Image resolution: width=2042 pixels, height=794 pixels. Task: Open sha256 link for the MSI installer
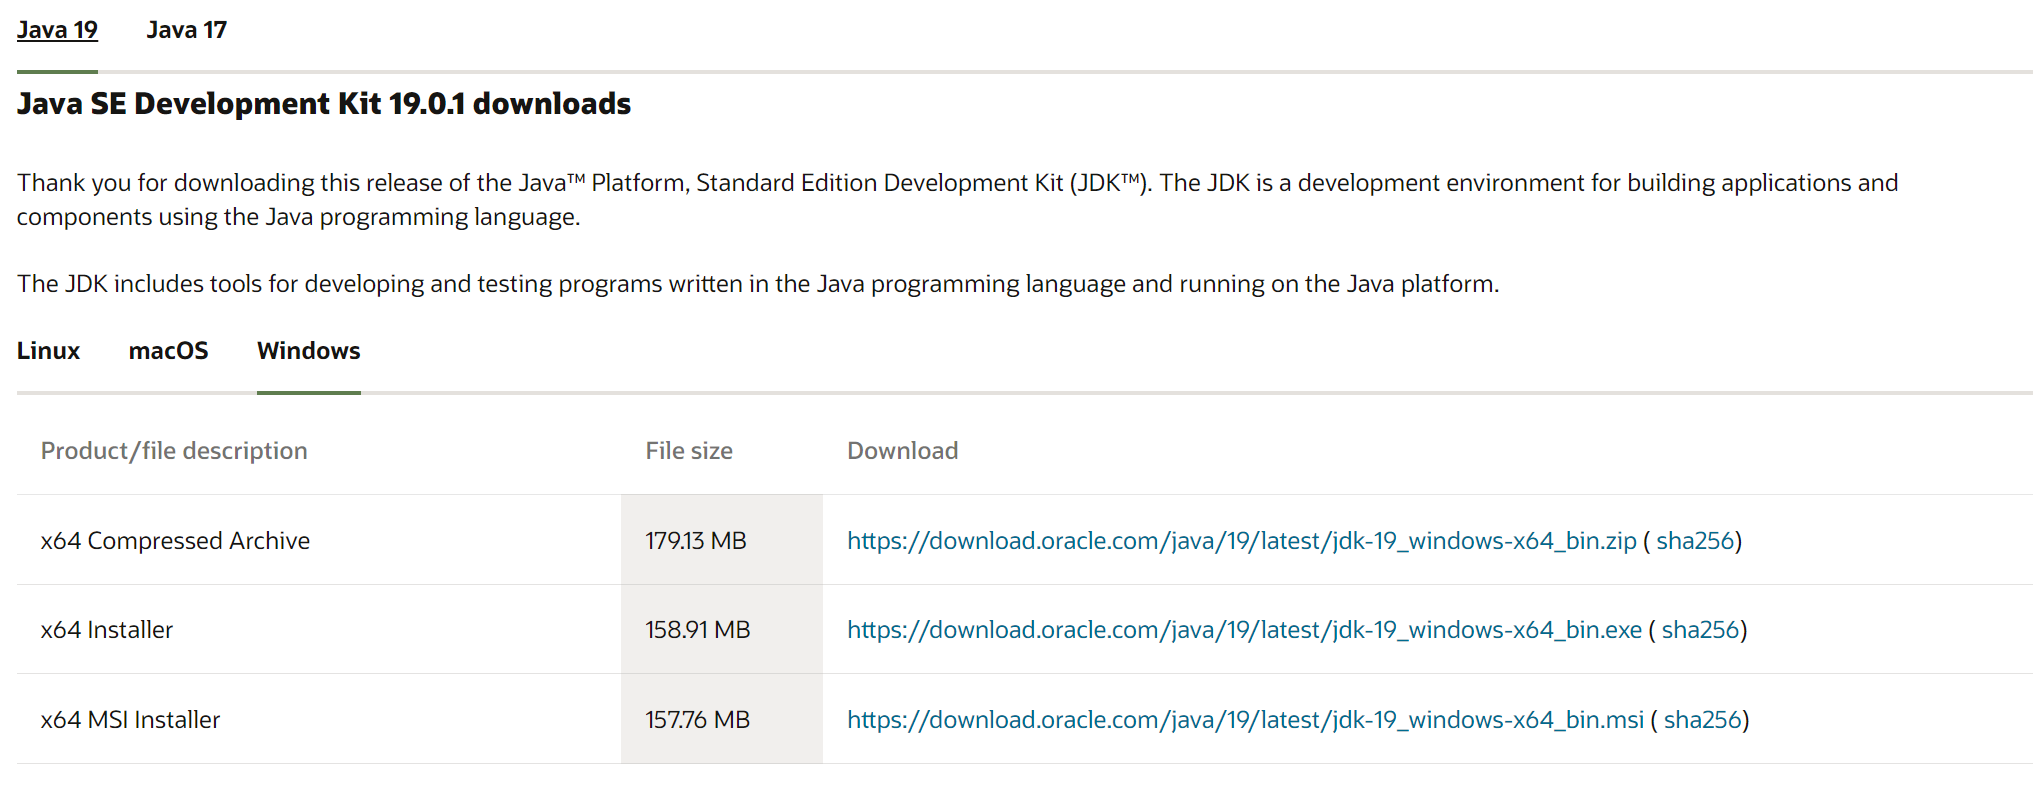point(1702,720)
